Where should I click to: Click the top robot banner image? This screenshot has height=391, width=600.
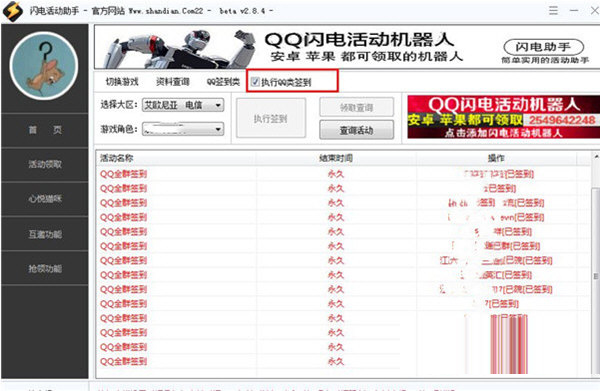pyautogui.click(x=346, y=47)
